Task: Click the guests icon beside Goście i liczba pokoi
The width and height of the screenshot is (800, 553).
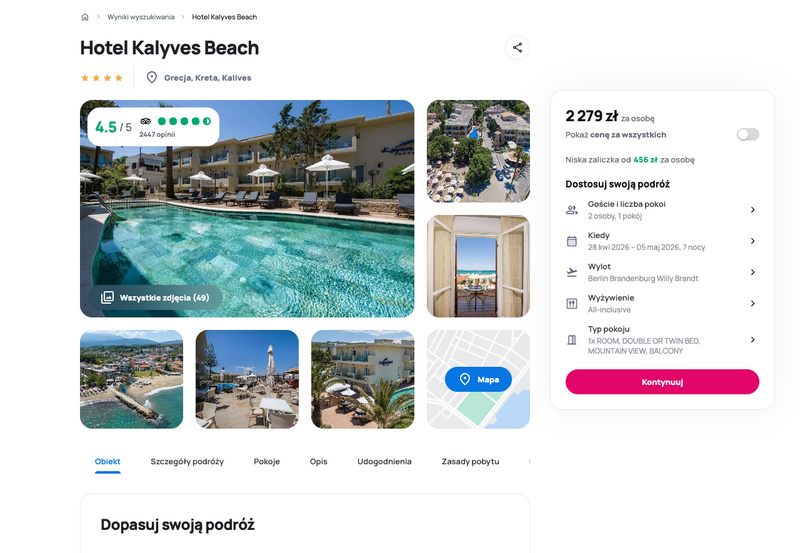Action: [x=572, y=210]
